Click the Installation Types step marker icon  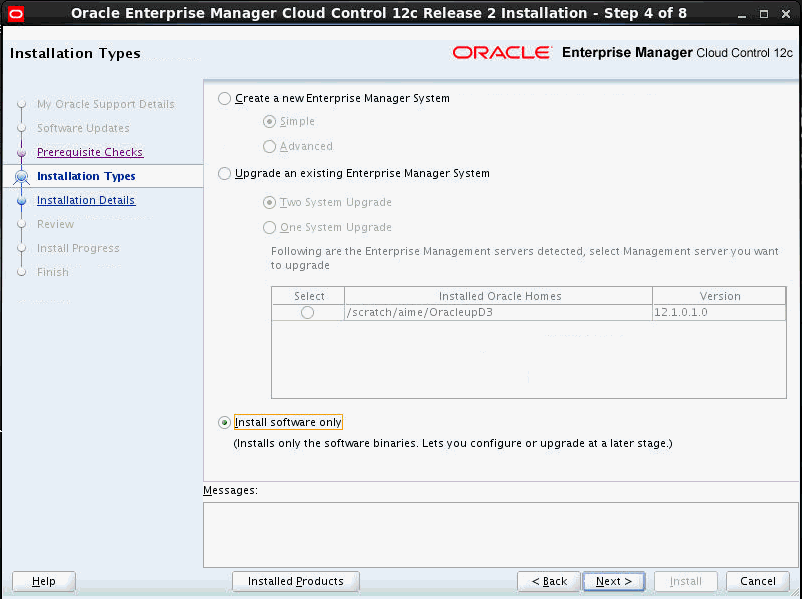(x=21, y=176)
